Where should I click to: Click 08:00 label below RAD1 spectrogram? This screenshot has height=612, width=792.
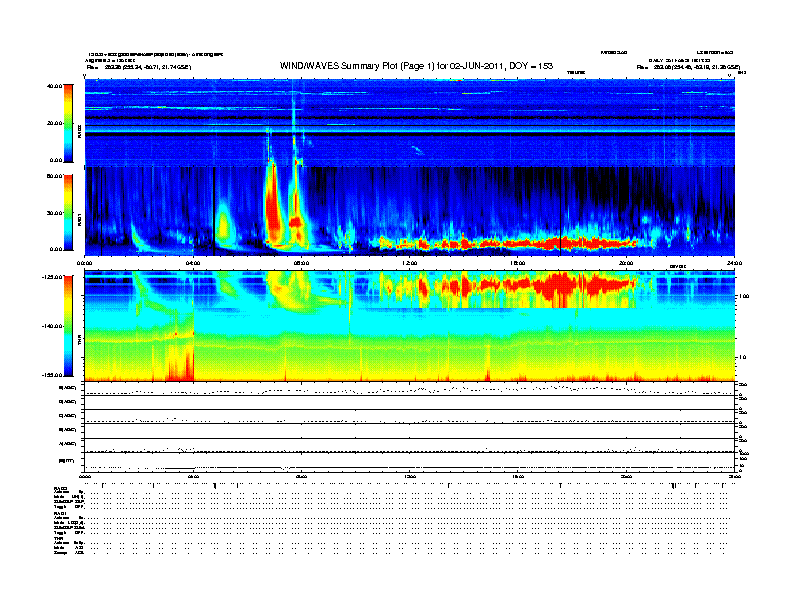tap(301, 263)
